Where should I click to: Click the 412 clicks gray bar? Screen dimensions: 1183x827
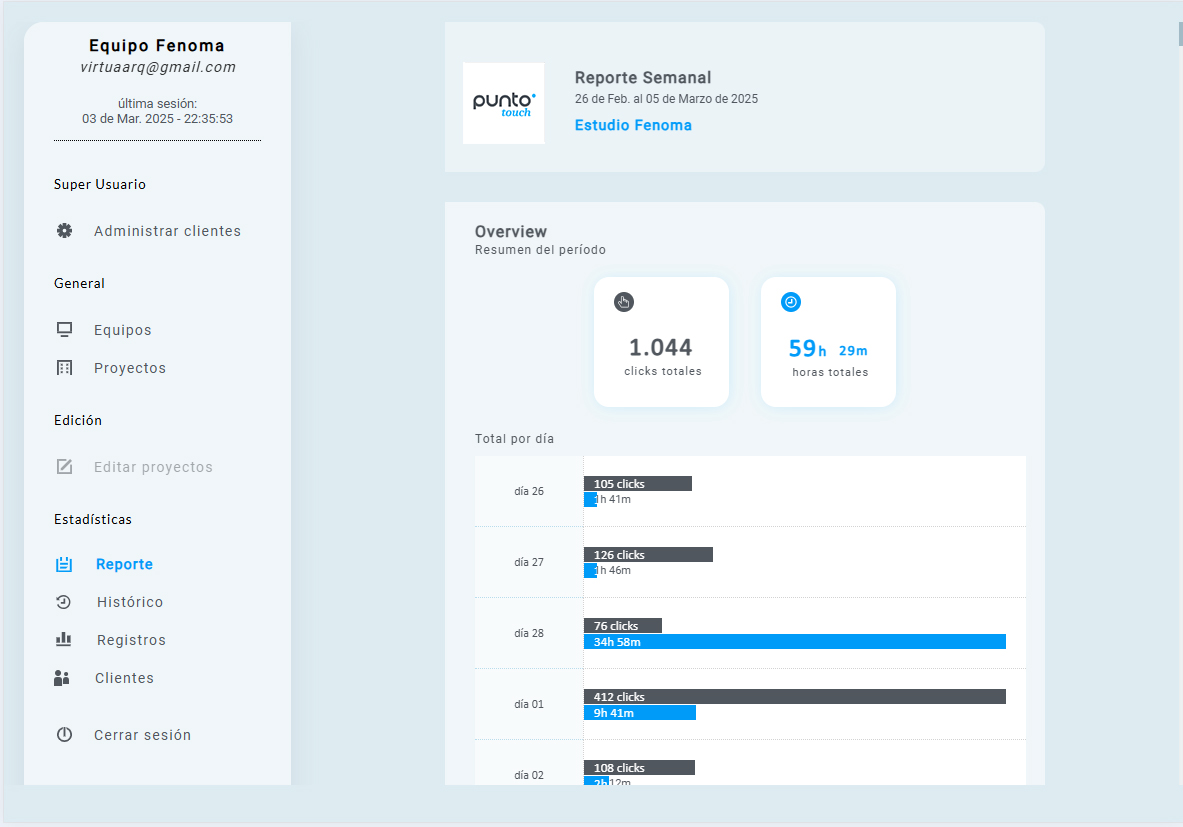point(794,697)
